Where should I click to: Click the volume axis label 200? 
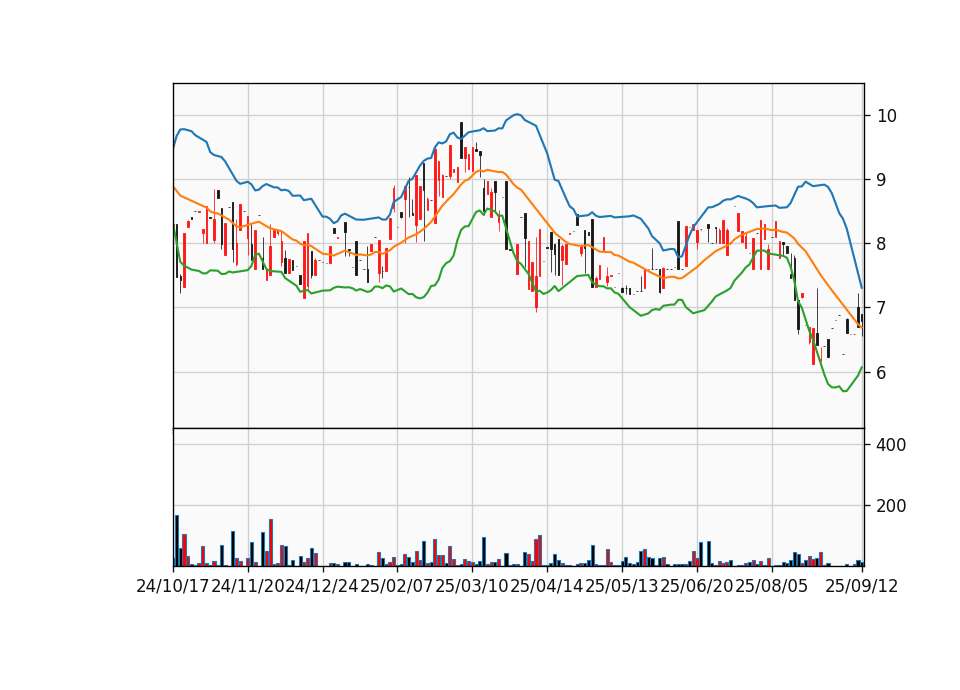point(891,506)
